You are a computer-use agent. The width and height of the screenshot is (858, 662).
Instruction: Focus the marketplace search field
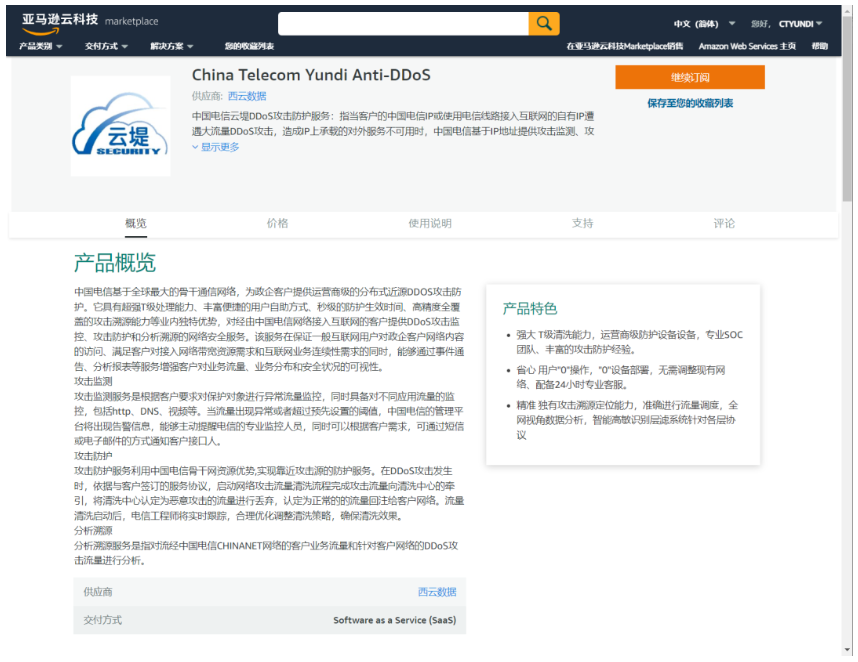click(403, 24)
